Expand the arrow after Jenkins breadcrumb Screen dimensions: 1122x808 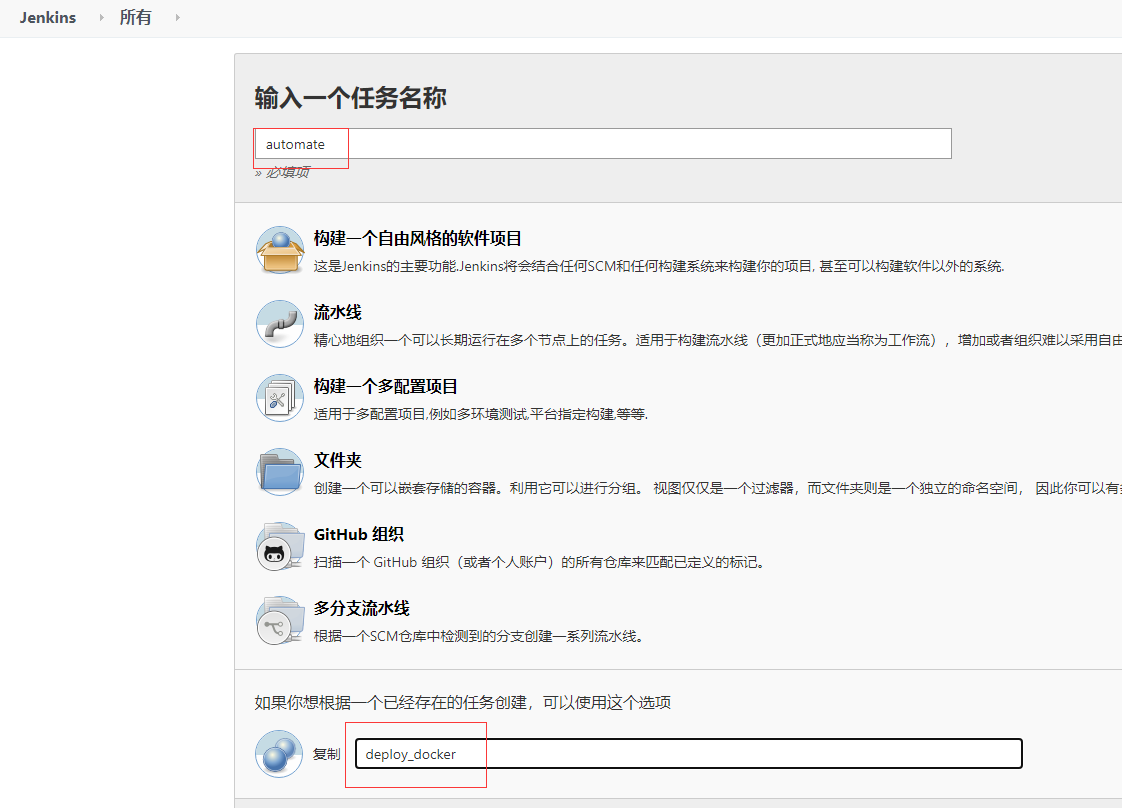101,18
